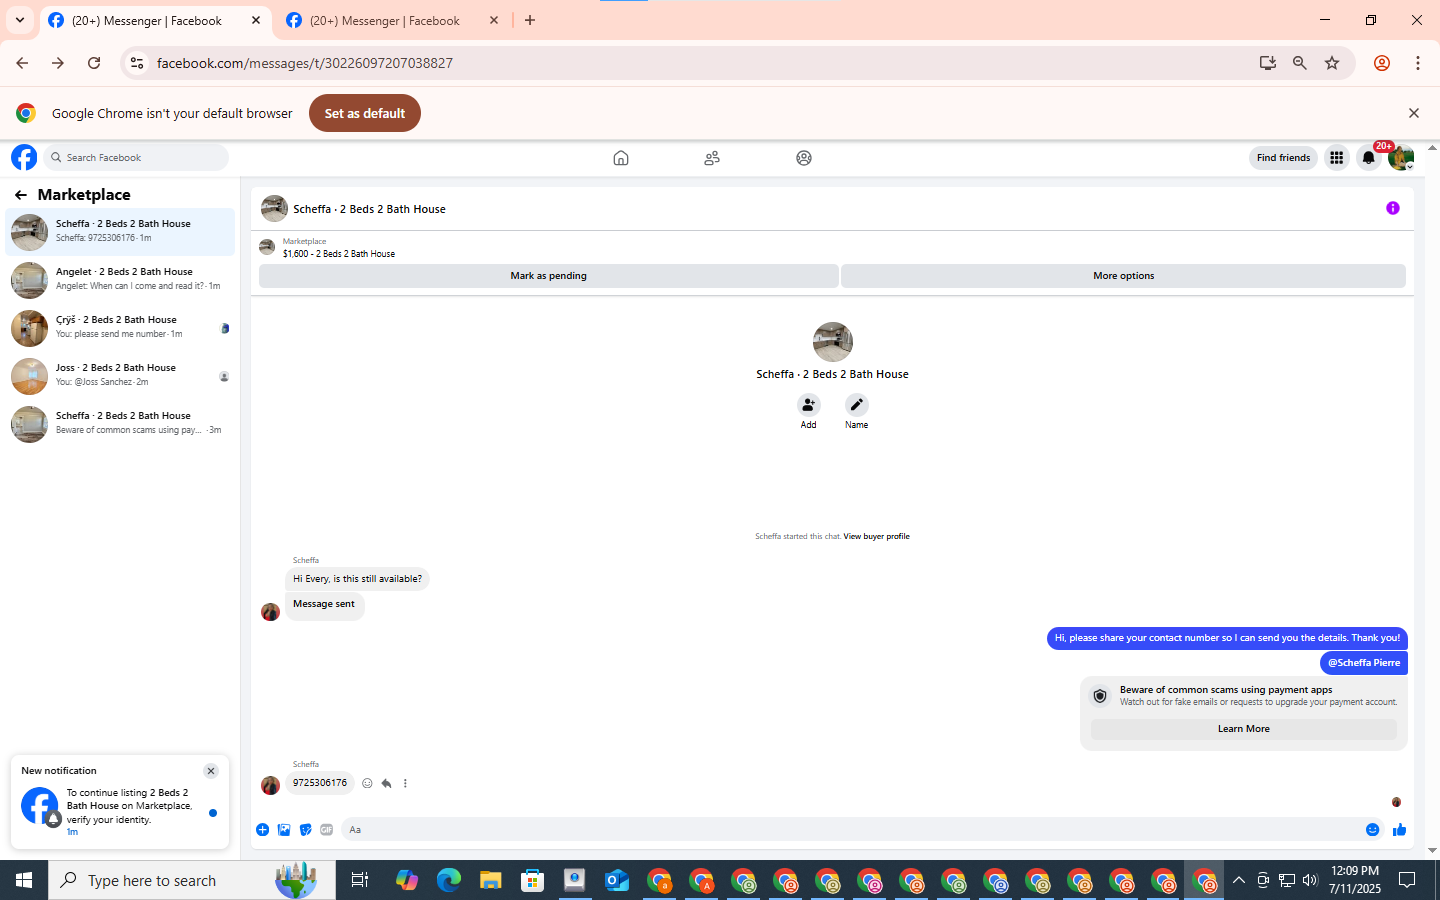Open conversation information purple icon
Viewport: 1440px width, 900px height.
point(1393,208)
